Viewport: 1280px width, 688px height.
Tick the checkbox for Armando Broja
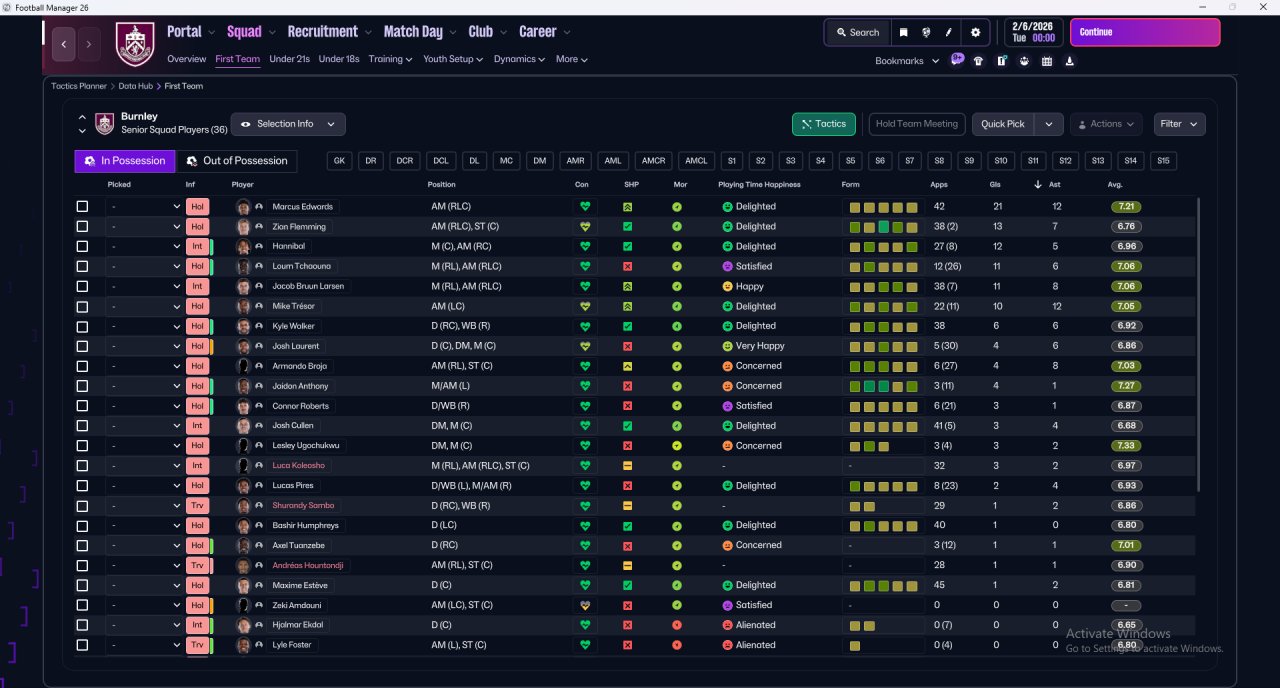tap(82, 366)
